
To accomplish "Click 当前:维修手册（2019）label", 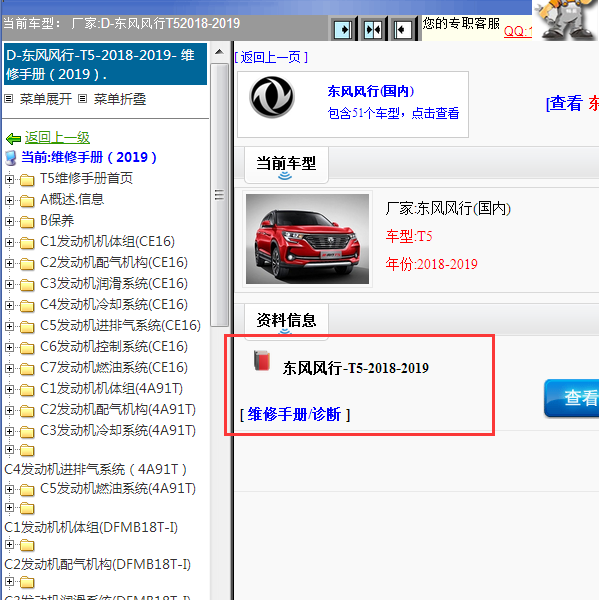I will tap(89, 157).
